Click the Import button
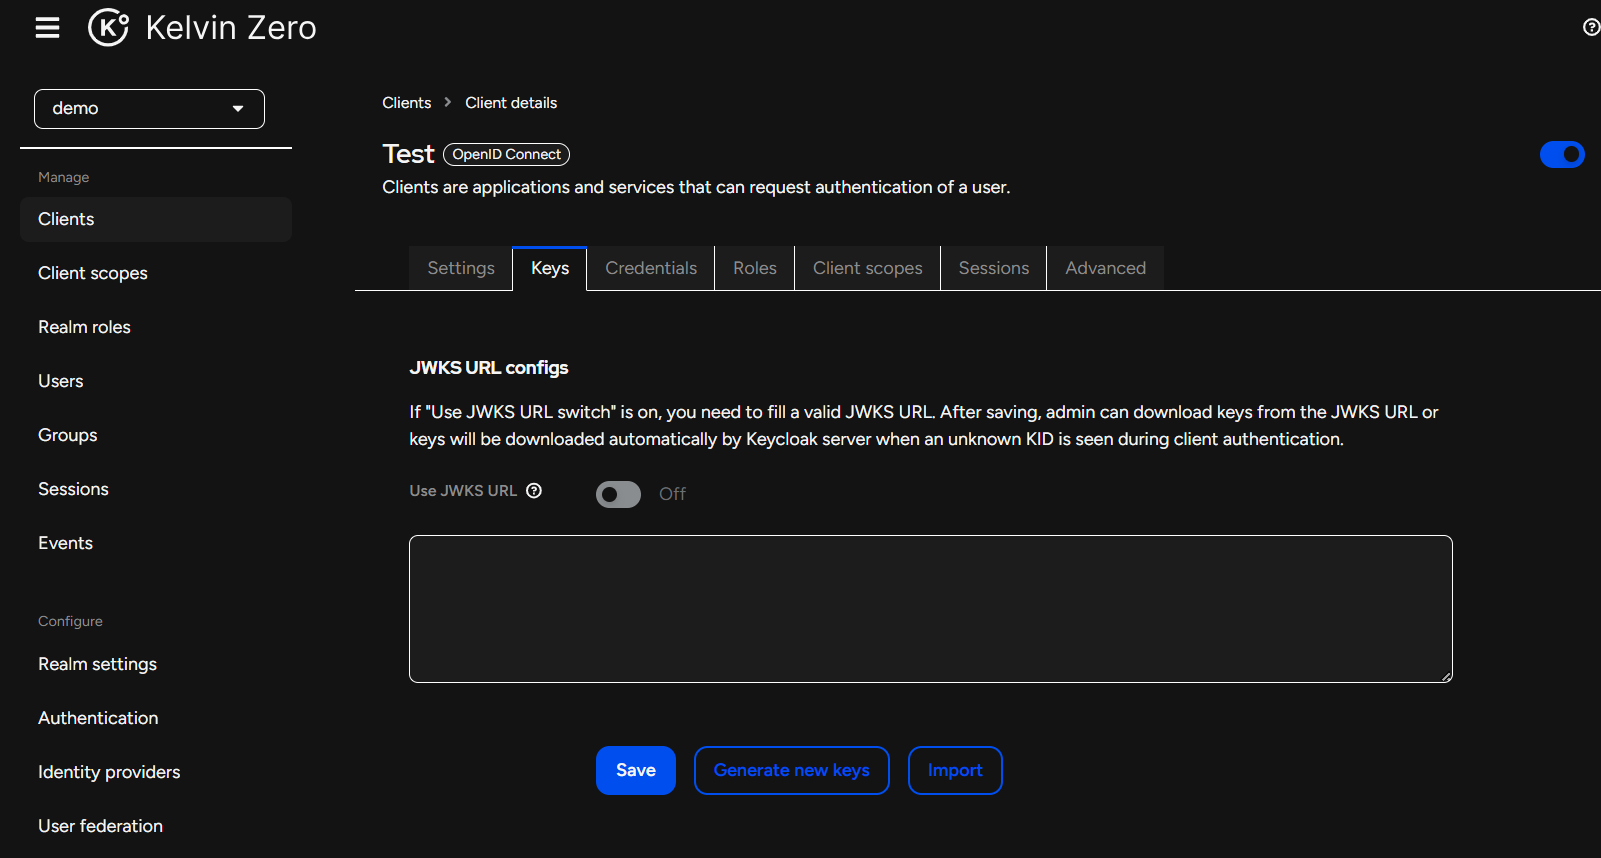The image size is (1601, 858). point(954,770)
